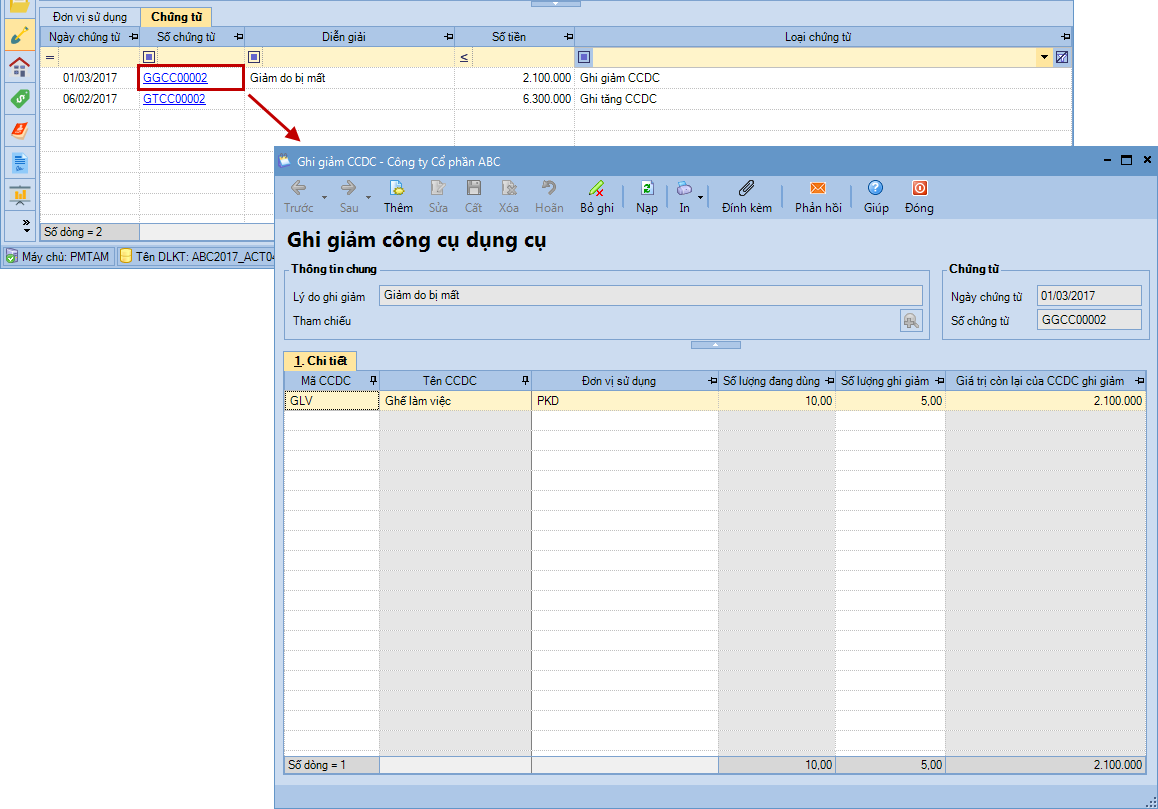Select the 1. Chi tiết tab
The image size is (1158, 809).
(x=320, y=361)
